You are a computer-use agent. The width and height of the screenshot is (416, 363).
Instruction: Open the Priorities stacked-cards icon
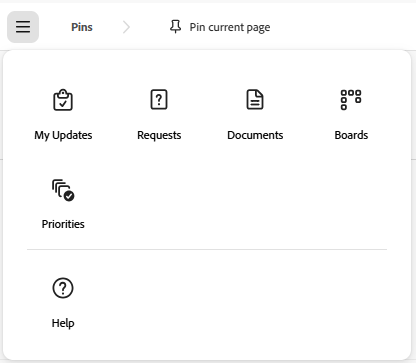[63, 190]
